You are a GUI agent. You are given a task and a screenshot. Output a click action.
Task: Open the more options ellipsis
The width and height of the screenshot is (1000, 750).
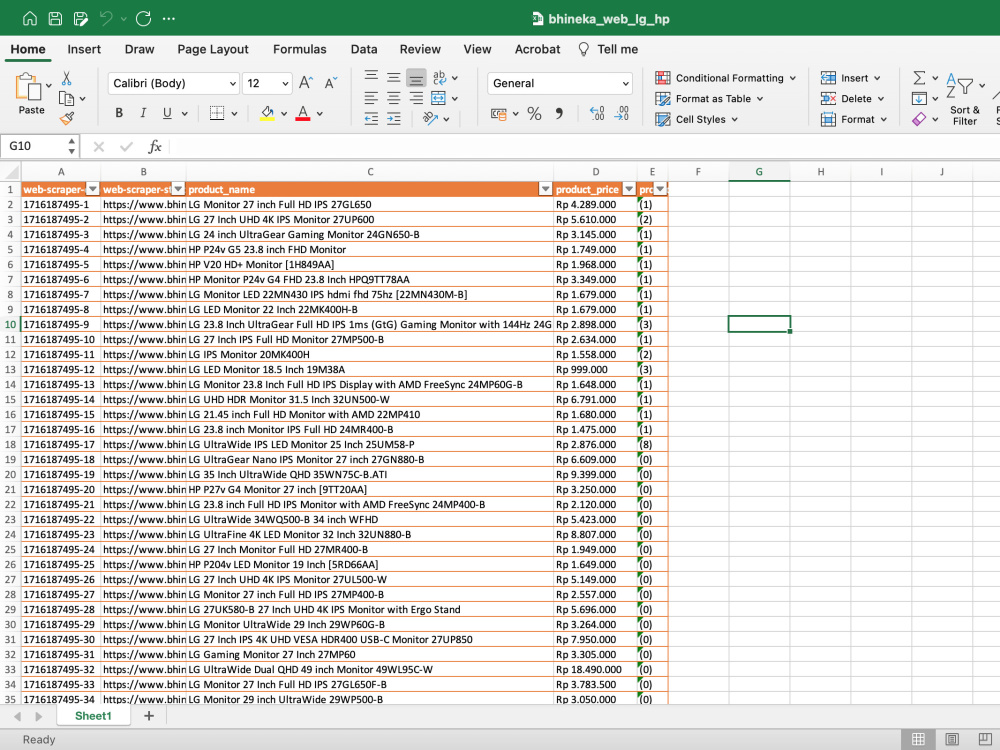pyautogui.click(x=169, y=18)
